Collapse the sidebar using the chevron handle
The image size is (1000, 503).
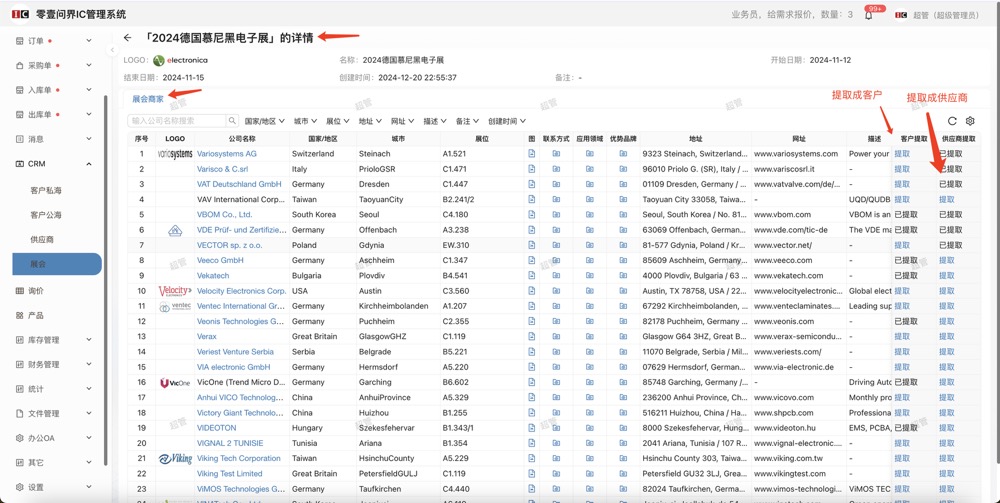[112, 48]
